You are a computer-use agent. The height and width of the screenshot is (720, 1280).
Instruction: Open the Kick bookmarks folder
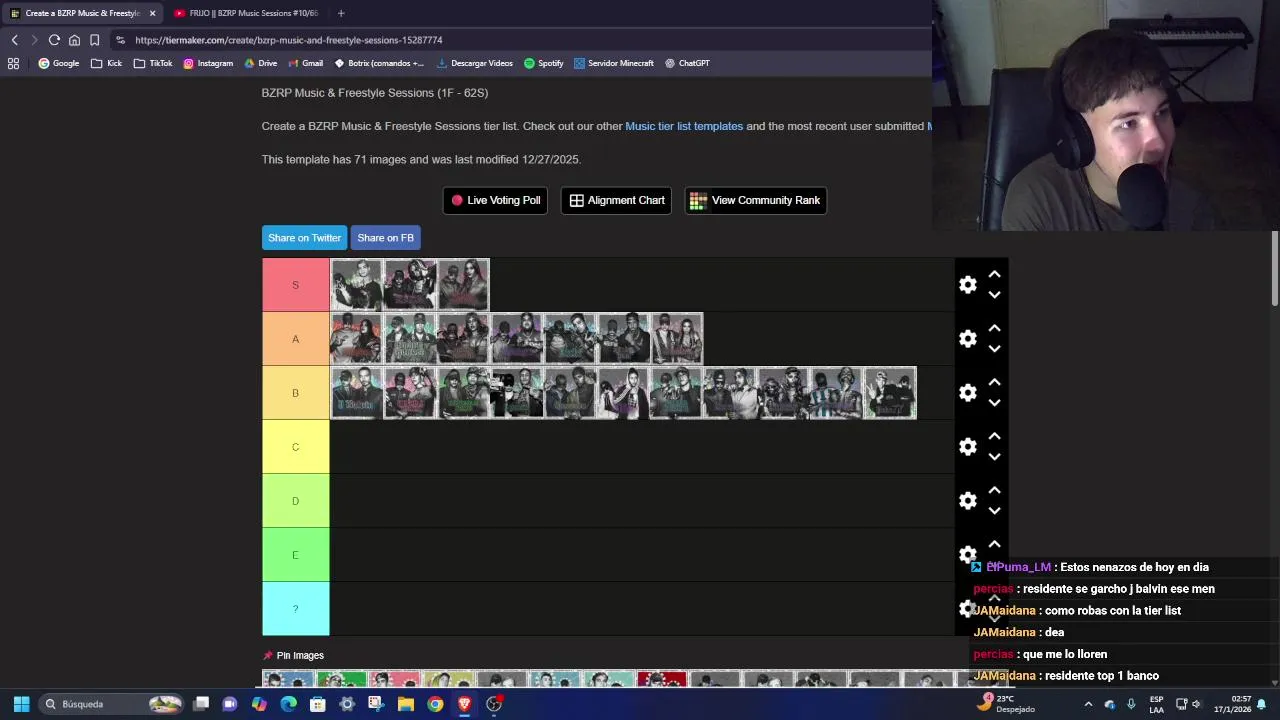[106, 63]
